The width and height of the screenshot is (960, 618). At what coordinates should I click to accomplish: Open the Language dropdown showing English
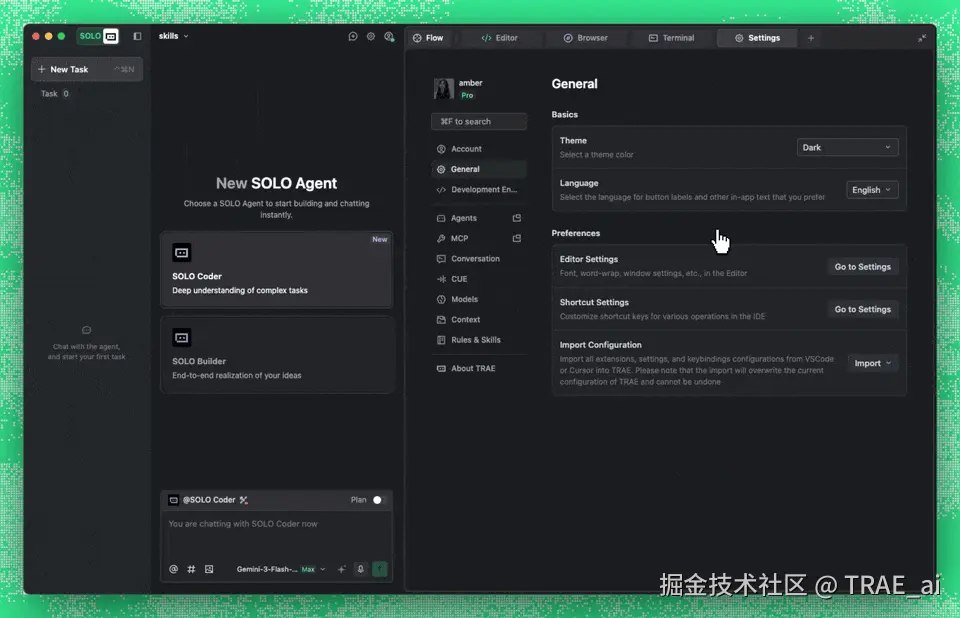872,190
